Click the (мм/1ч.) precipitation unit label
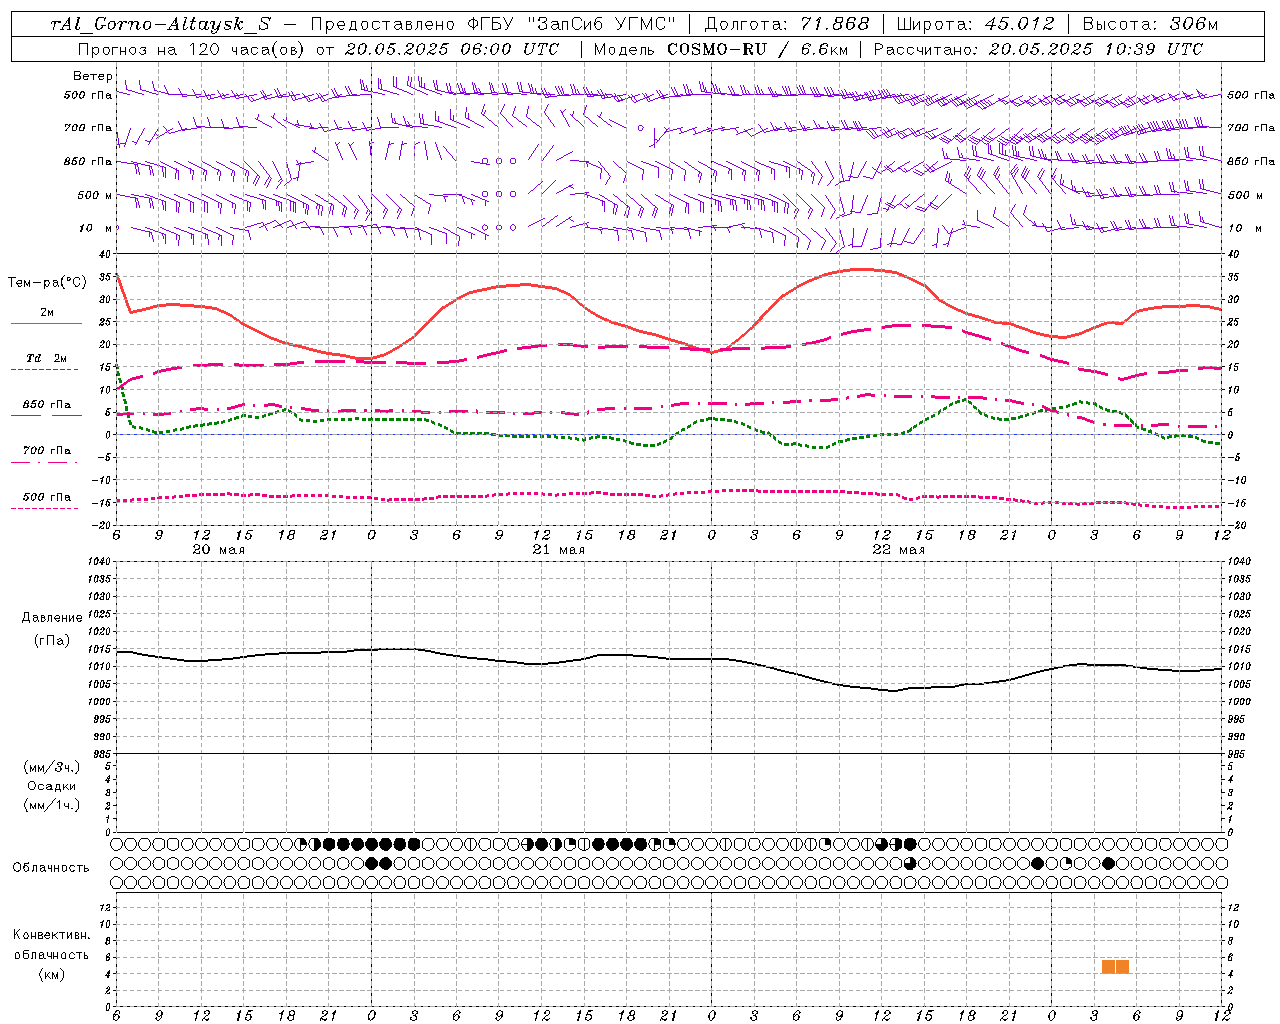 coord(52,805)
